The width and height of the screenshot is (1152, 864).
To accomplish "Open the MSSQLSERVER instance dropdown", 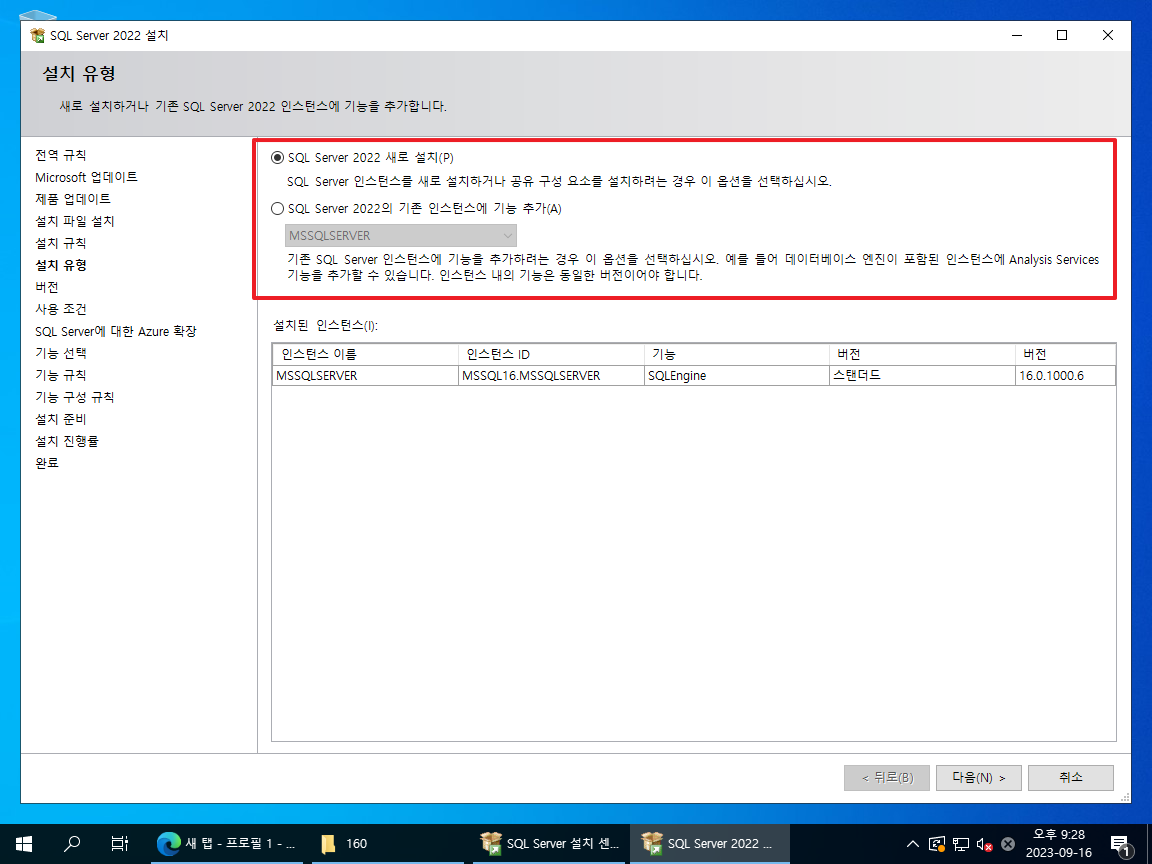I will 400,236.
